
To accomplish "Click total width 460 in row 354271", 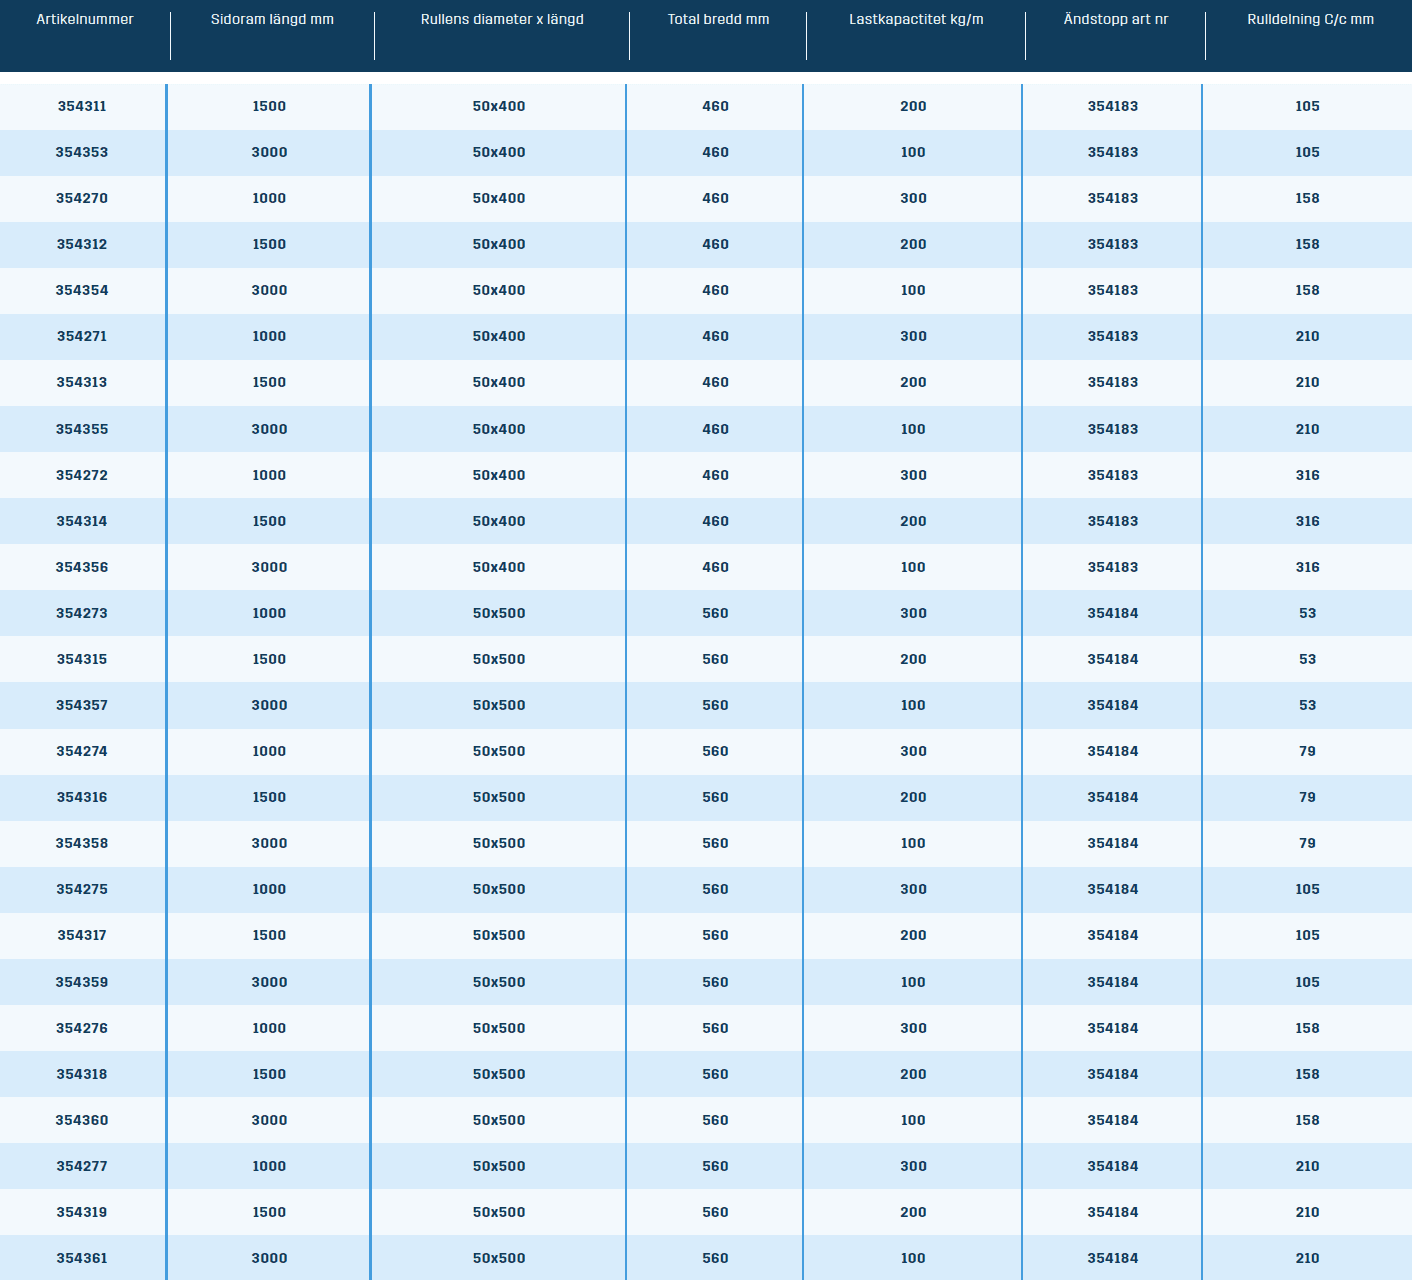I will pos(716,336).
